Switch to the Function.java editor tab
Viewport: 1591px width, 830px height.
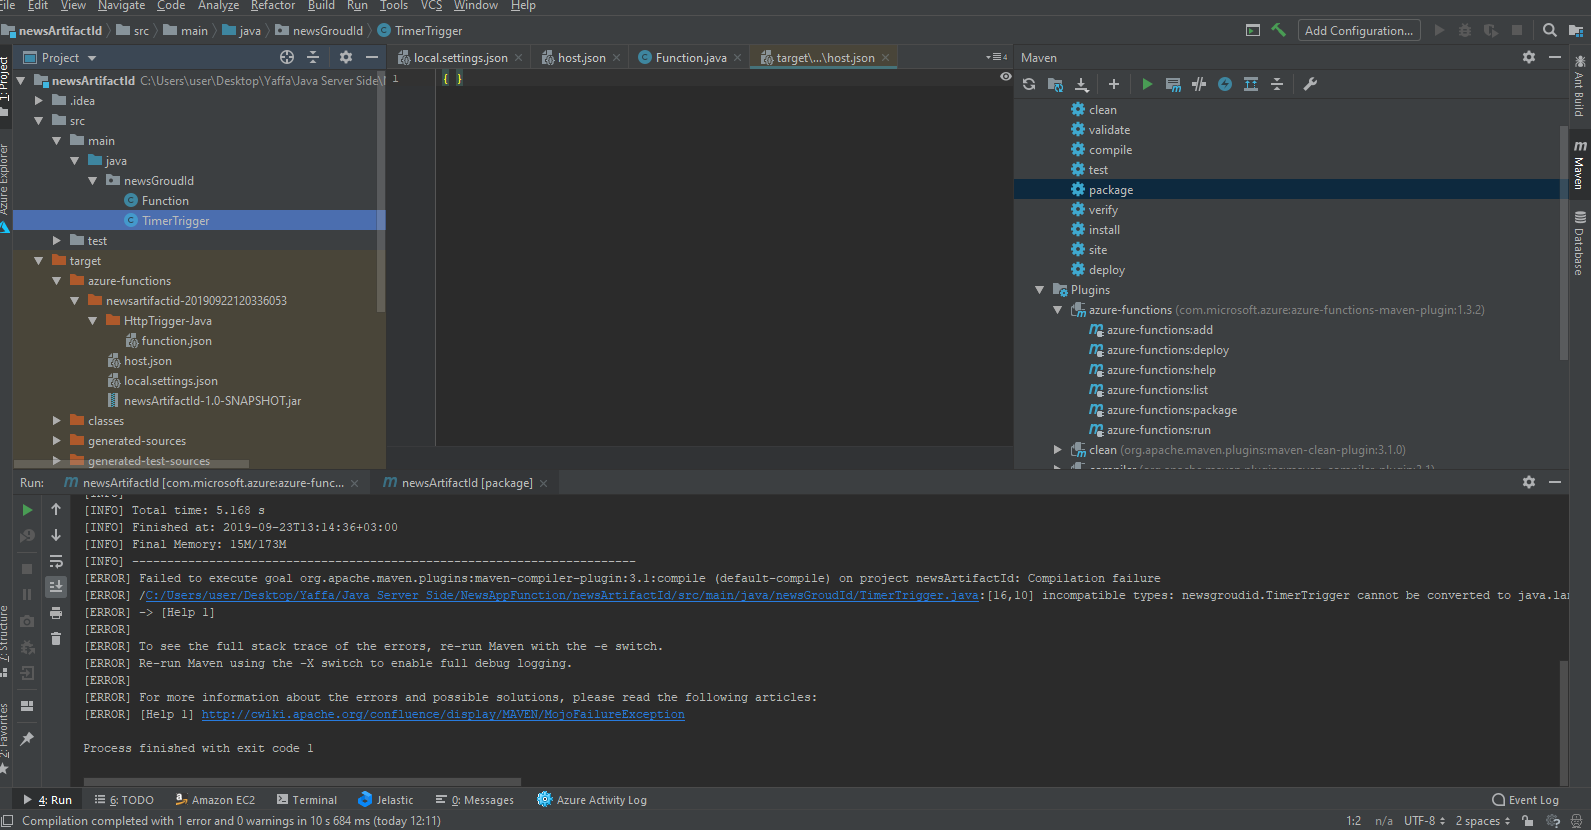690,58
